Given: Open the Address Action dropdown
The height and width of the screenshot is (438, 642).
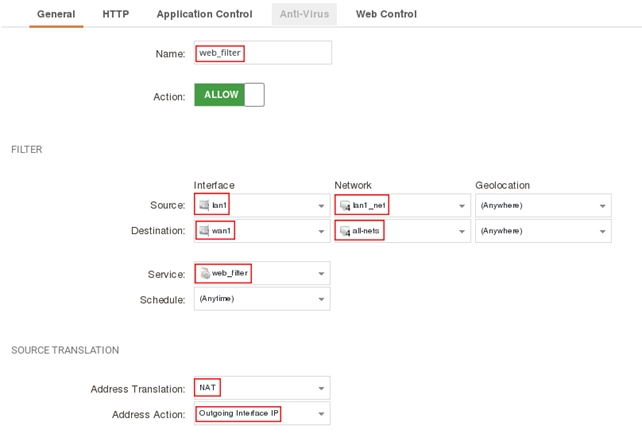Looking at the screenshot, I should click(x=321, y=414).
